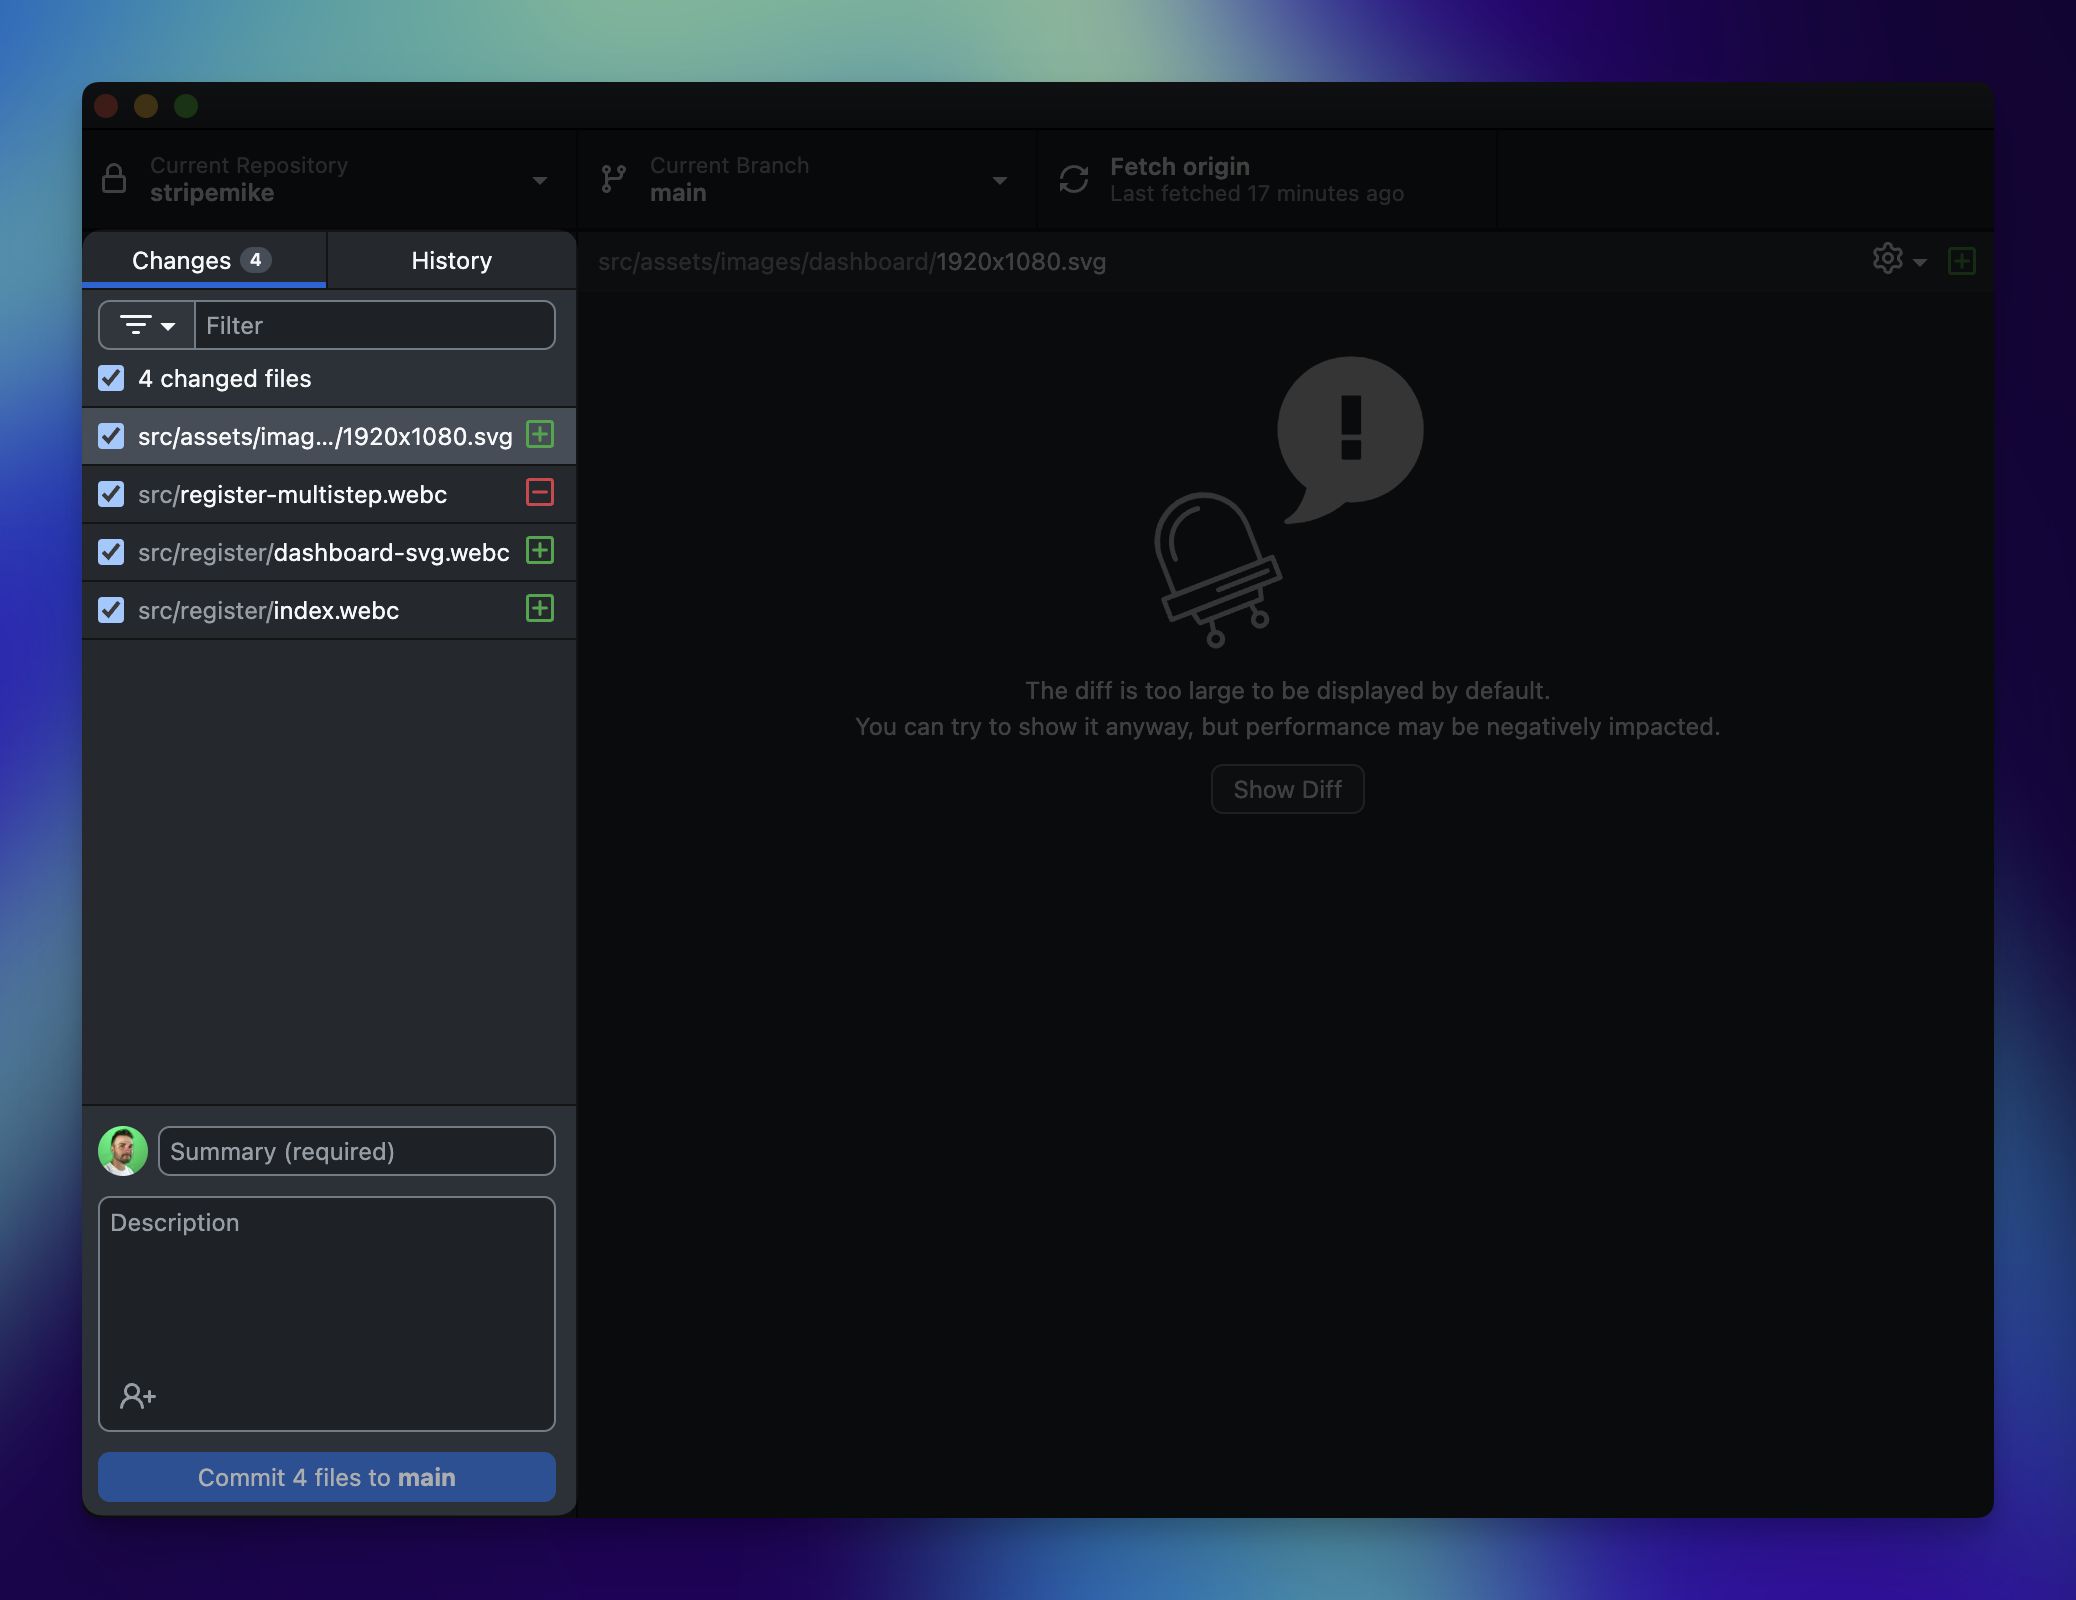Click the green fullscreen window button
Screen dimensions: 2076x1600
[186, 106]
